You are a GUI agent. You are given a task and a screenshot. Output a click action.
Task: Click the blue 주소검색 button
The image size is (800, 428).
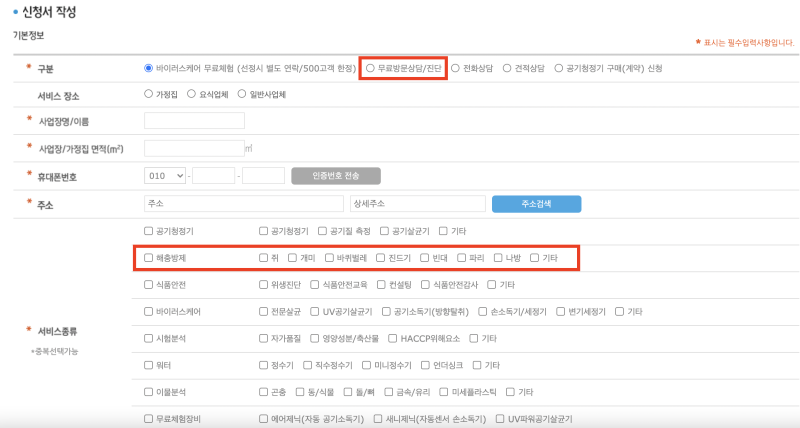(536, 204)
